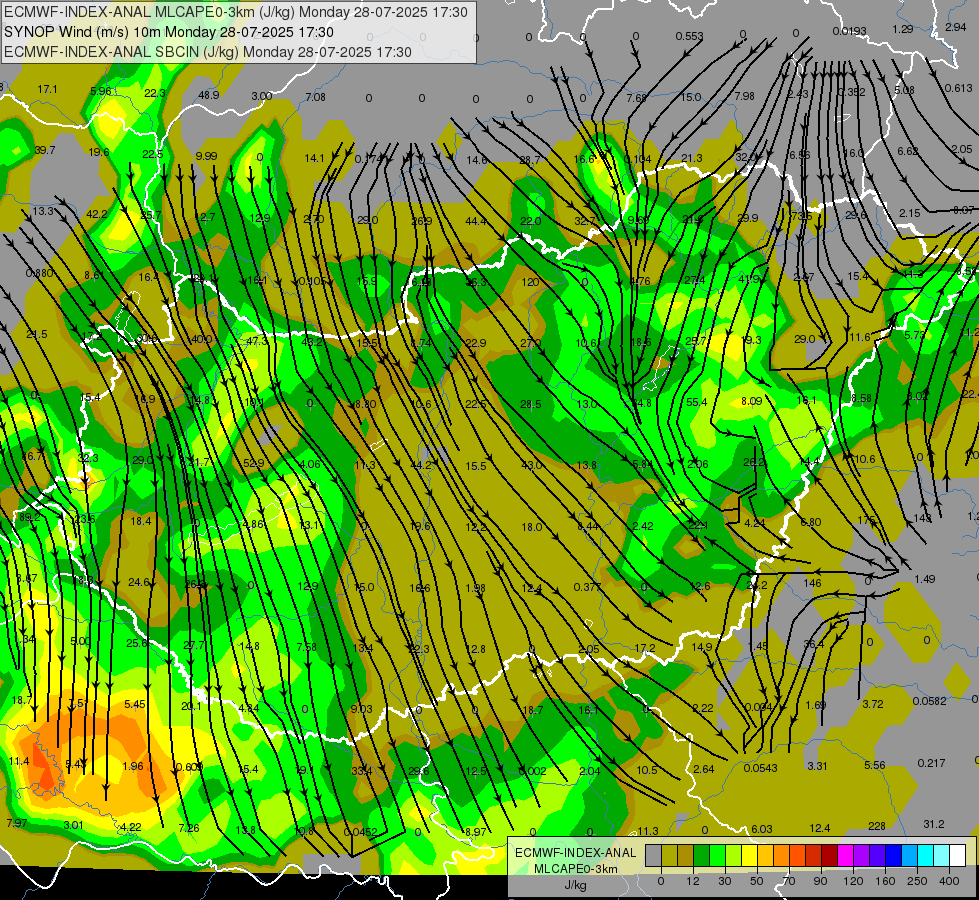The image size is (979, 900).
Task: Click the map value 3.00
Action: (262, 96)
